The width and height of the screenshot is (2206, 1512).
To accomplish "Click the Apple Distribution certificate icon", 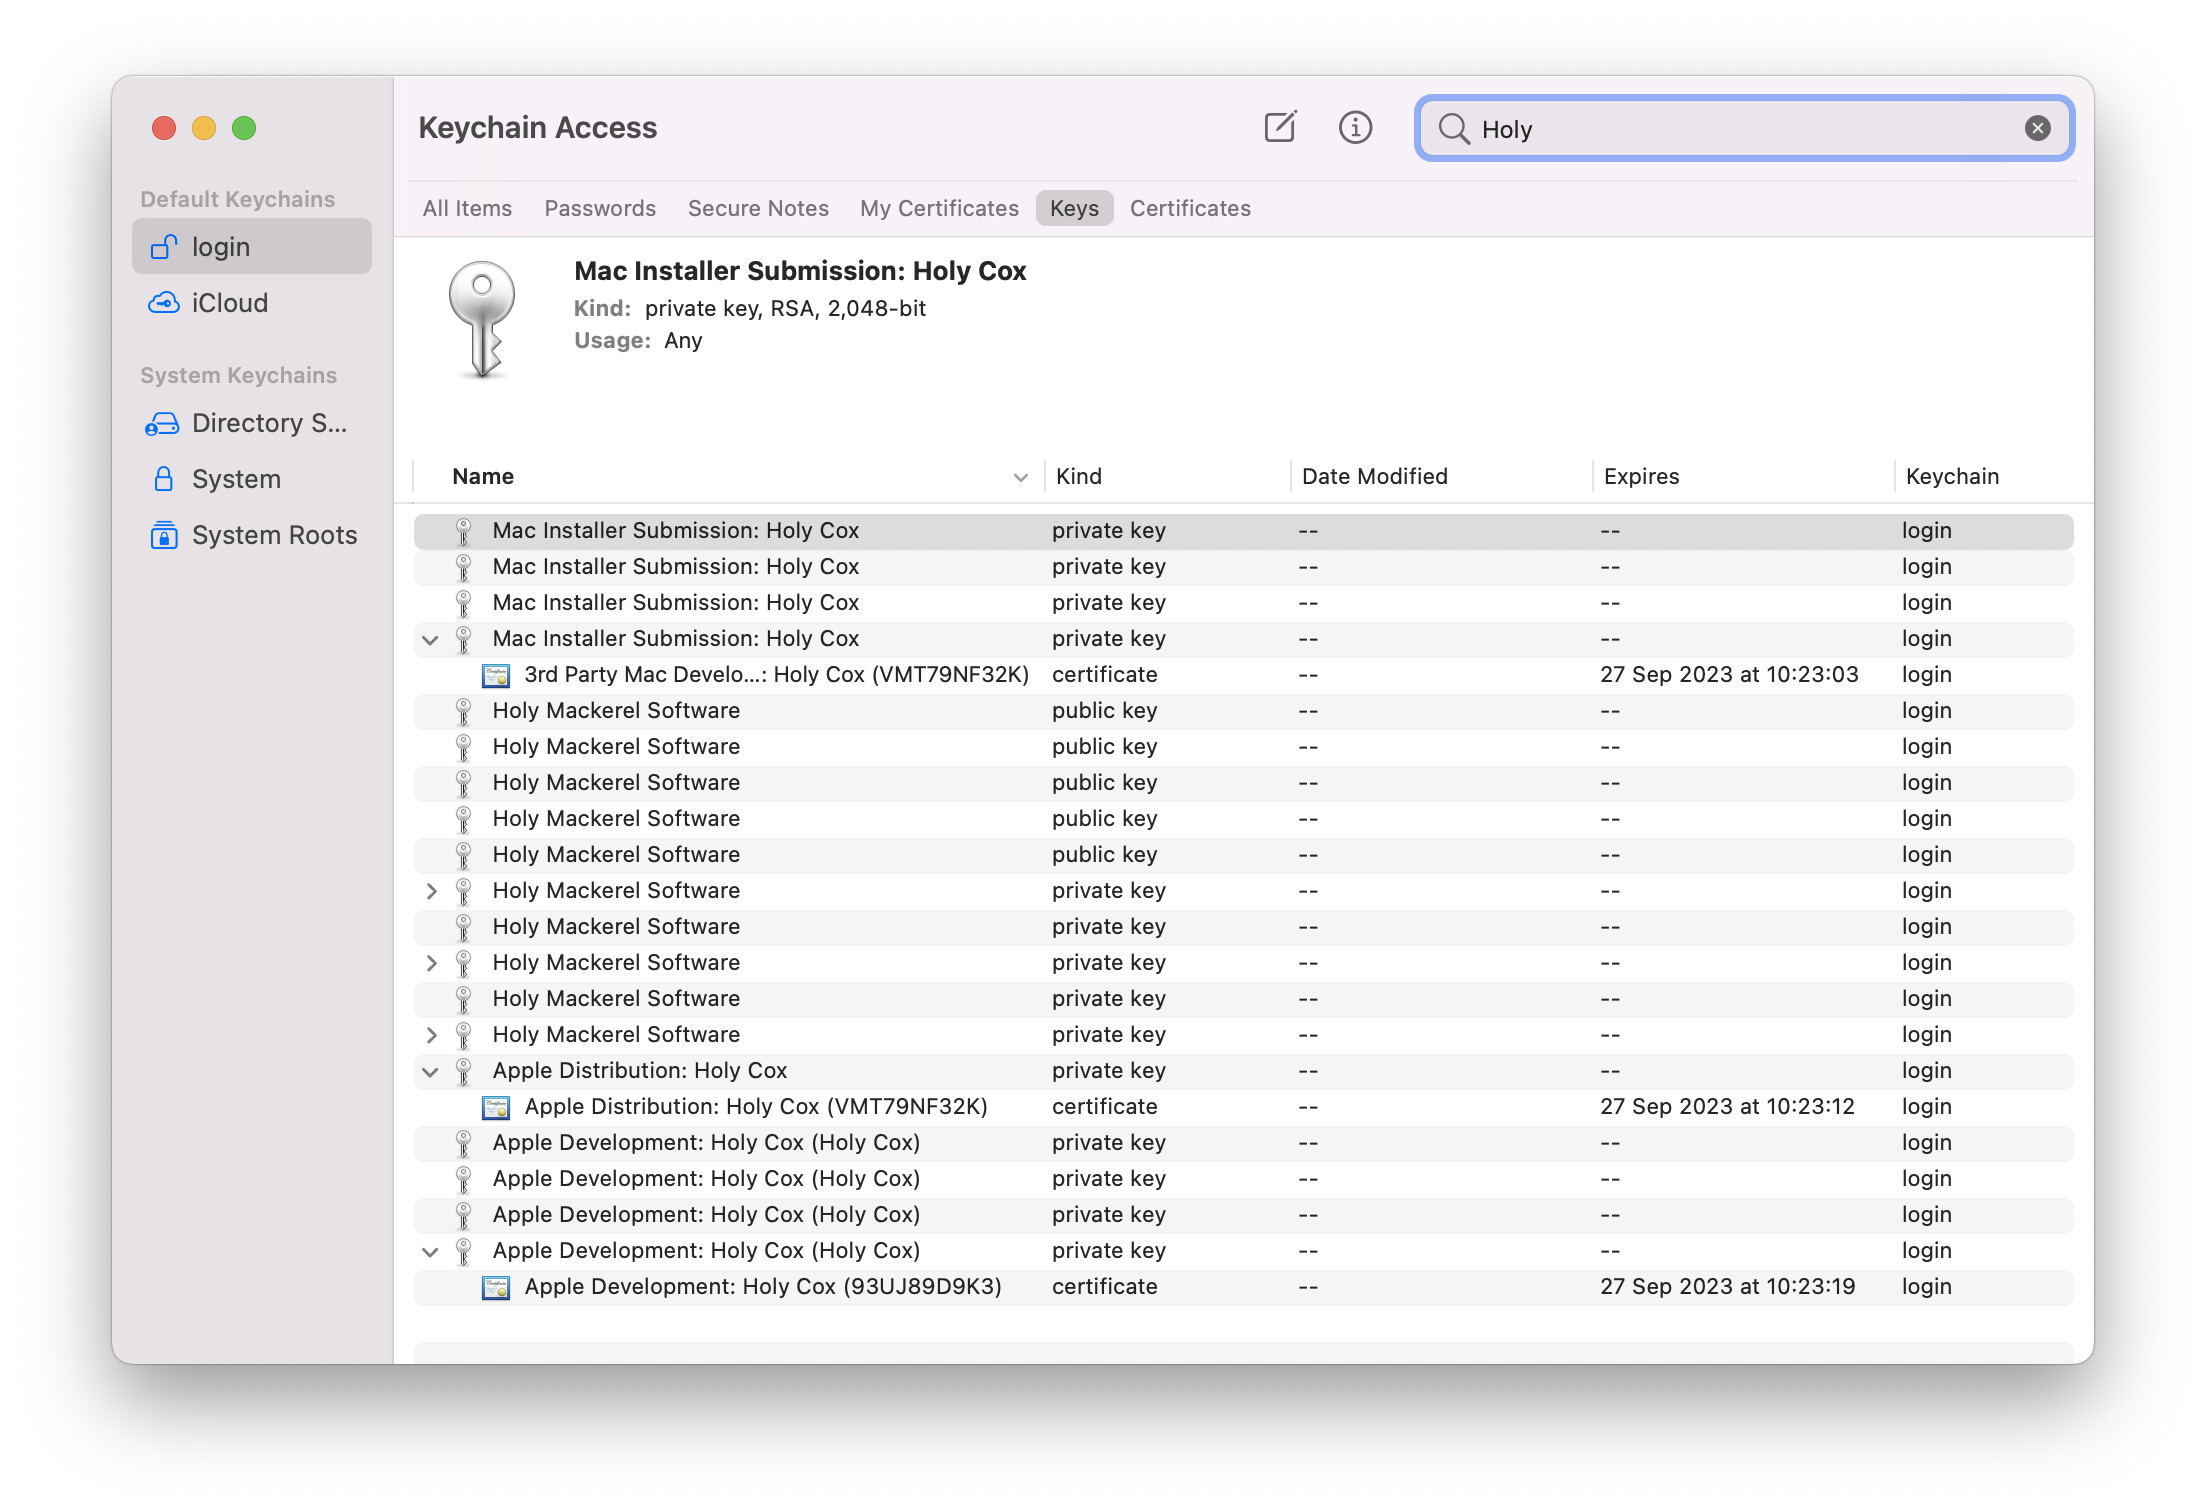I will tap(496, 1107).
